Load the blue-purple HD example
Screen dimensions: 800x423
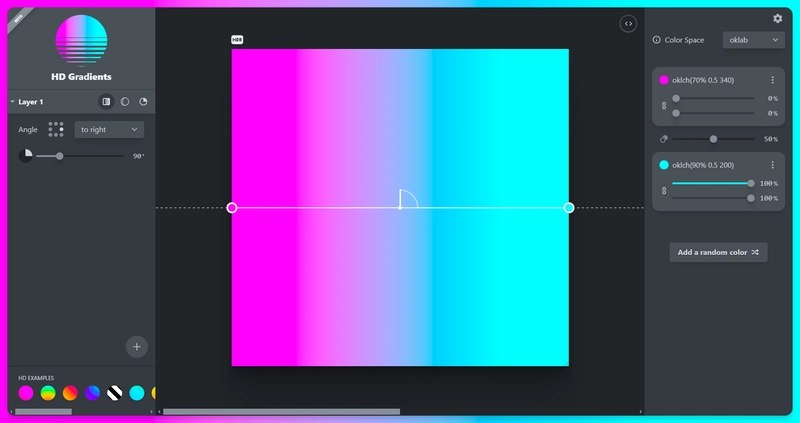[92, 393]
